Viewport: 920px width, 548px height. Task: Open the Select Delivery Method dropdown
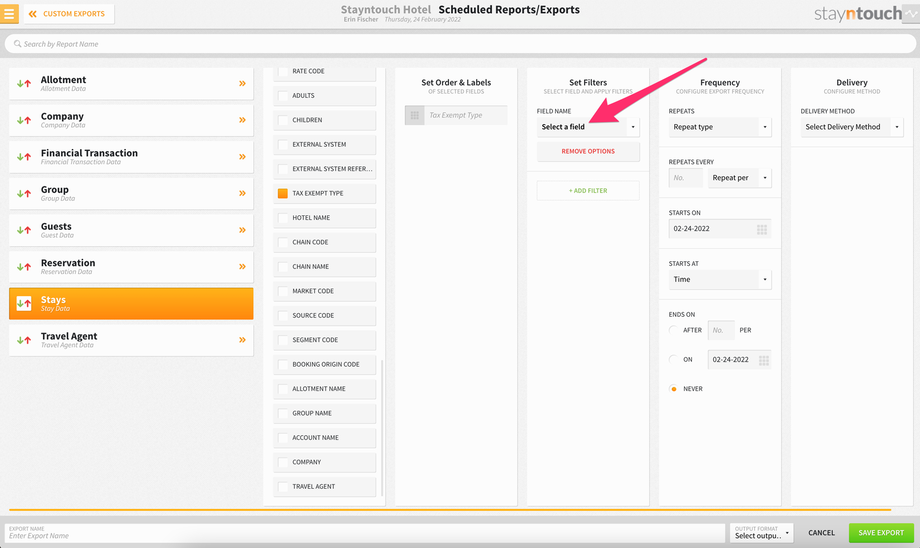(852, 127)
